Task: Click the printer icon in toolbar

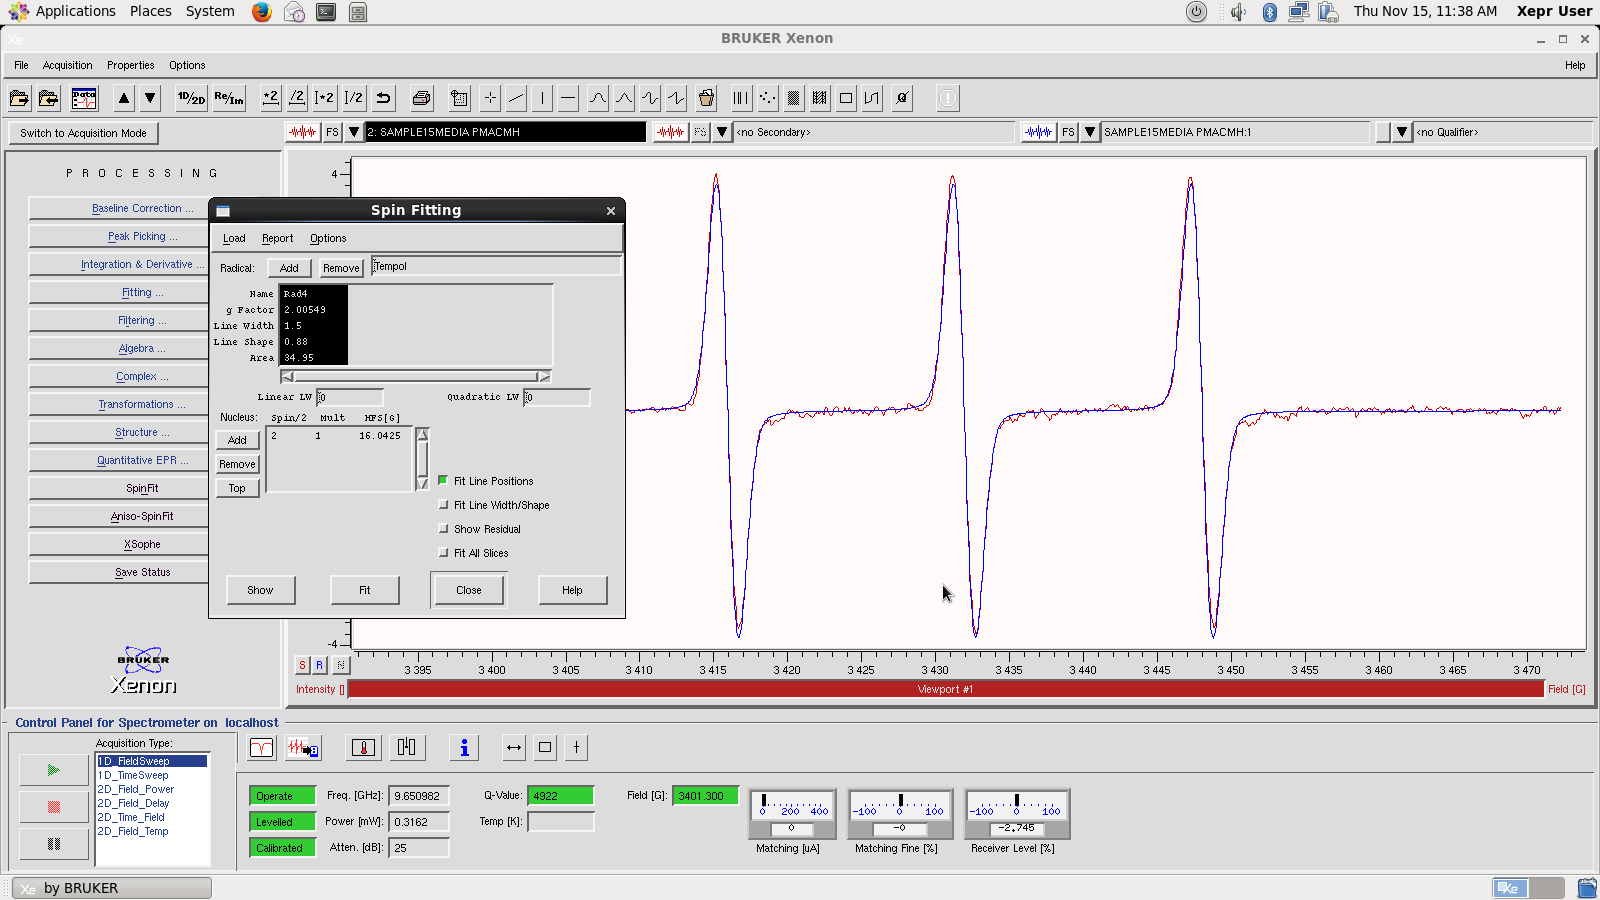Action: (421, 98)
